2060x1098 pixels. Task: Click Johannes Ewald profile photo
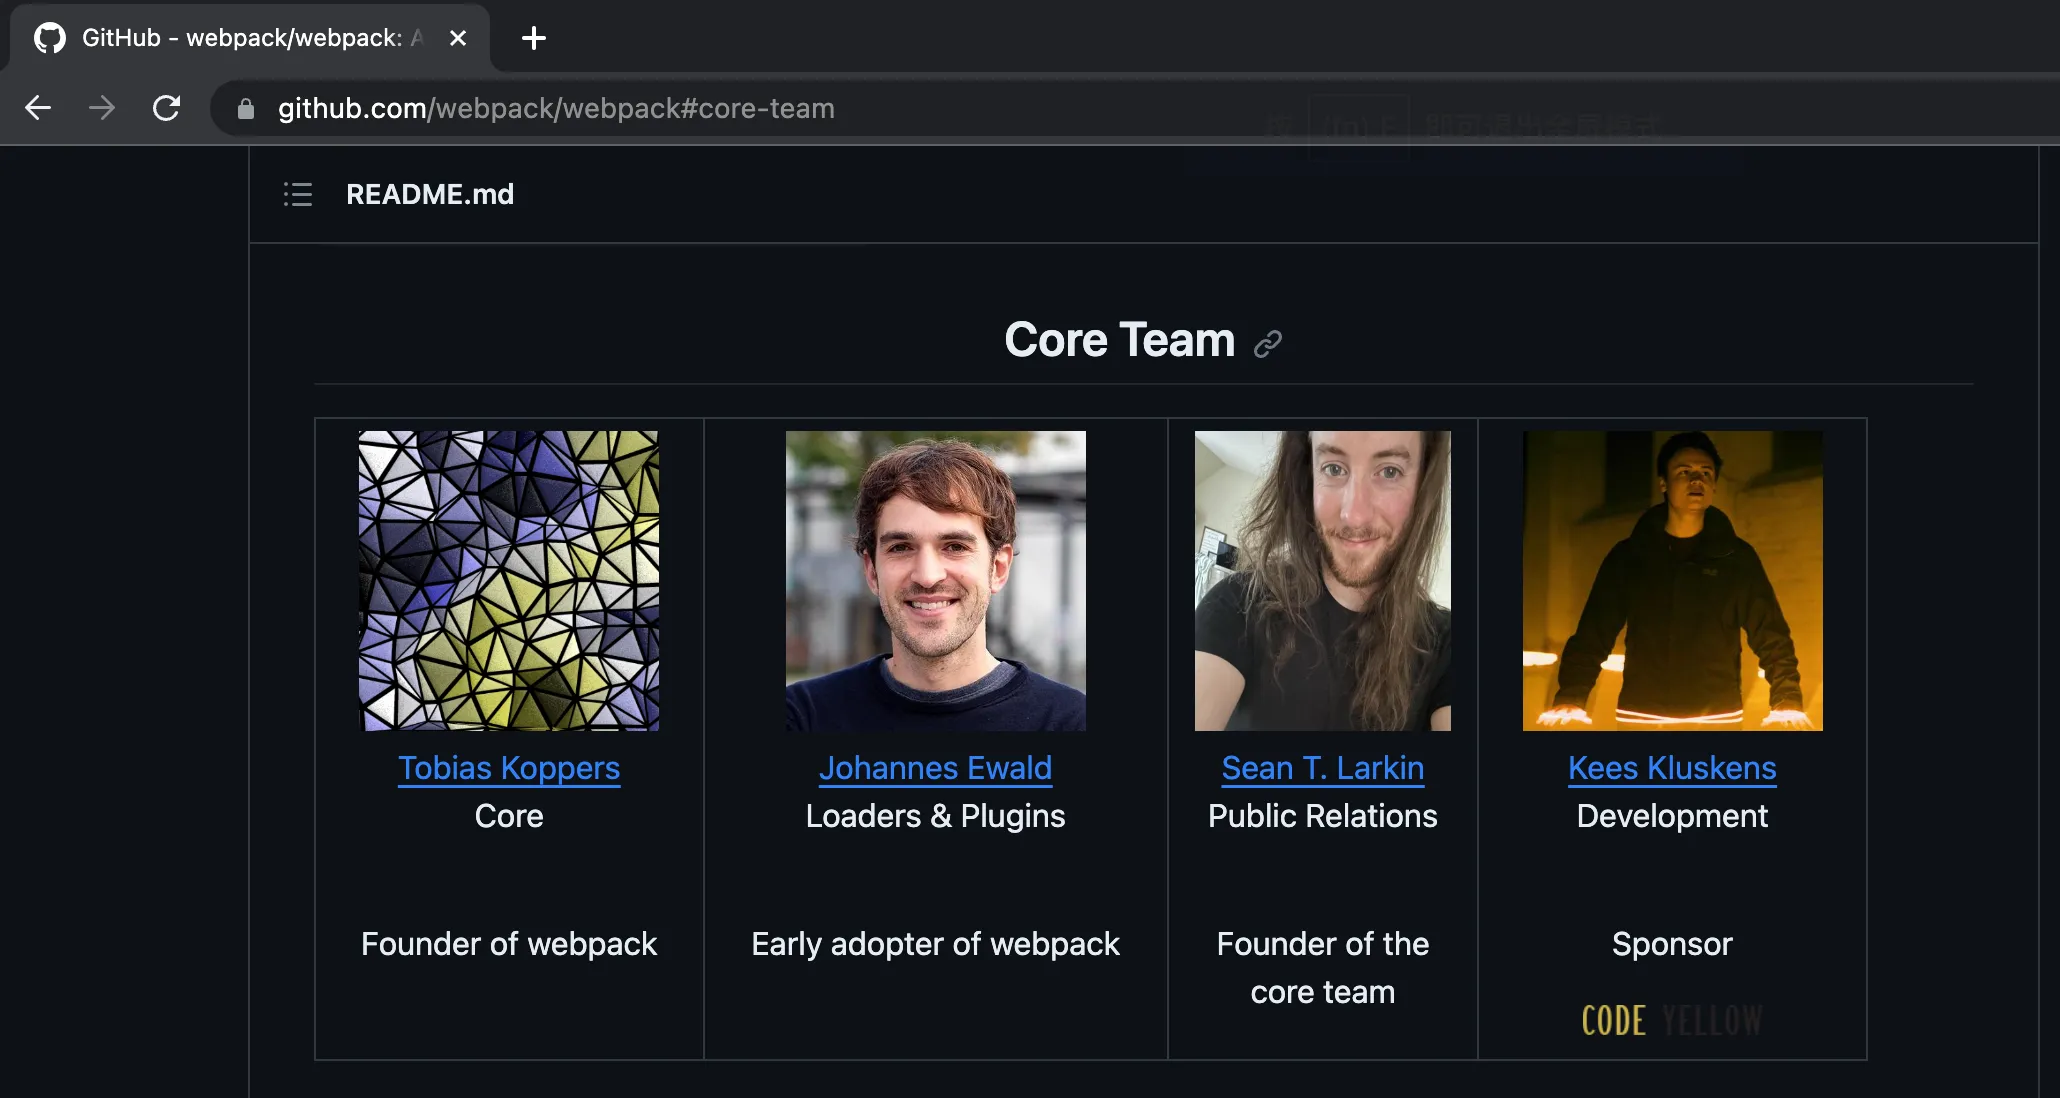pos(935,581)
